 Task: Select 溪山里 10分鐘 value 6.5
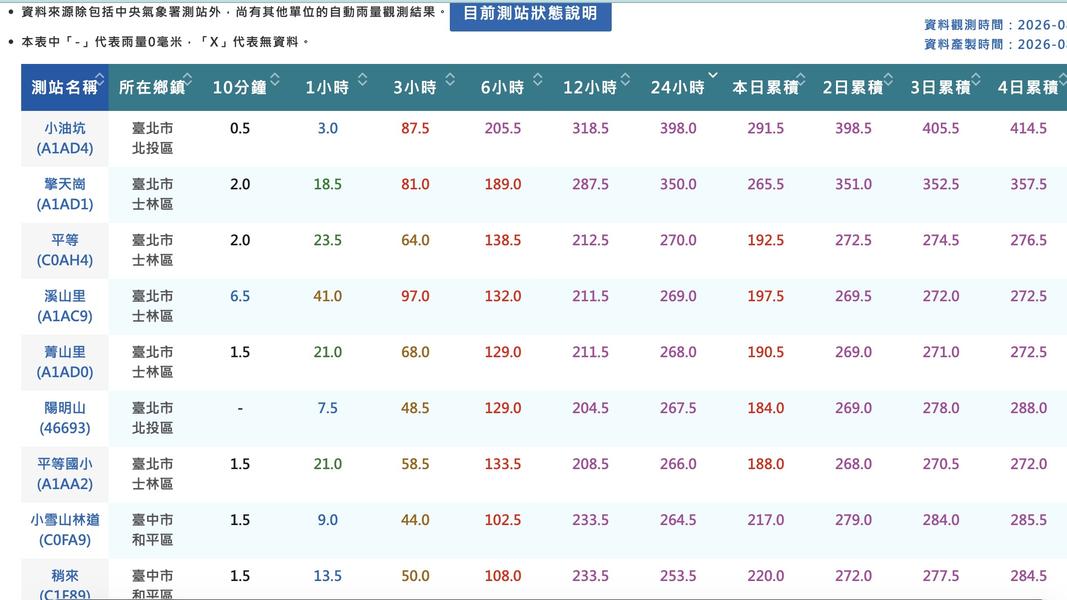[240, 296]
